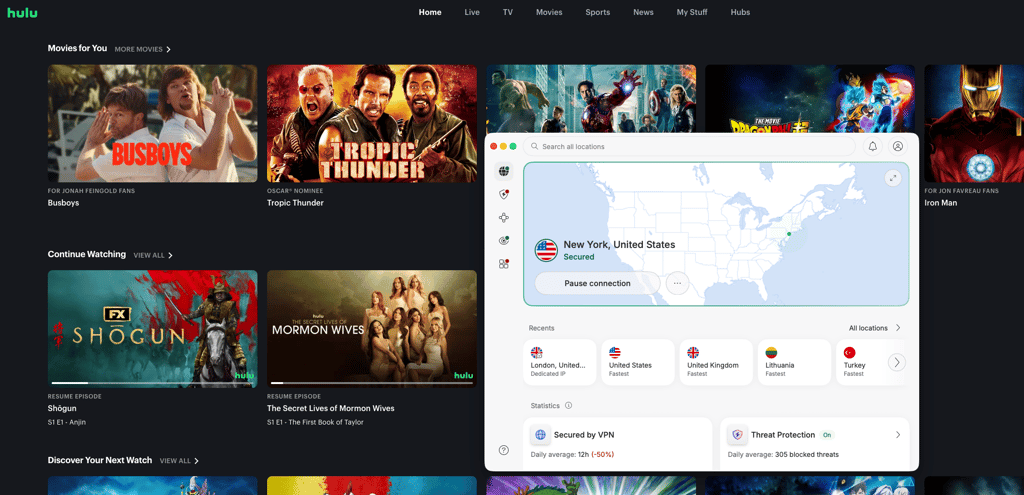1024x495 pixels.
Task: Open Hulu My Stuff tab
Action: pyautogui.click(x=692, y=12)
